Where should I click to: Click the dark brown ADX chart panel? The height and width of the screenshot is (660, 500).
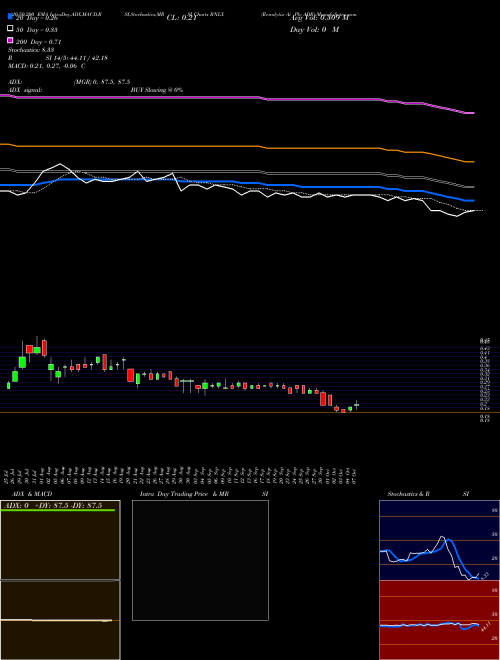click(x=60, y=540)
